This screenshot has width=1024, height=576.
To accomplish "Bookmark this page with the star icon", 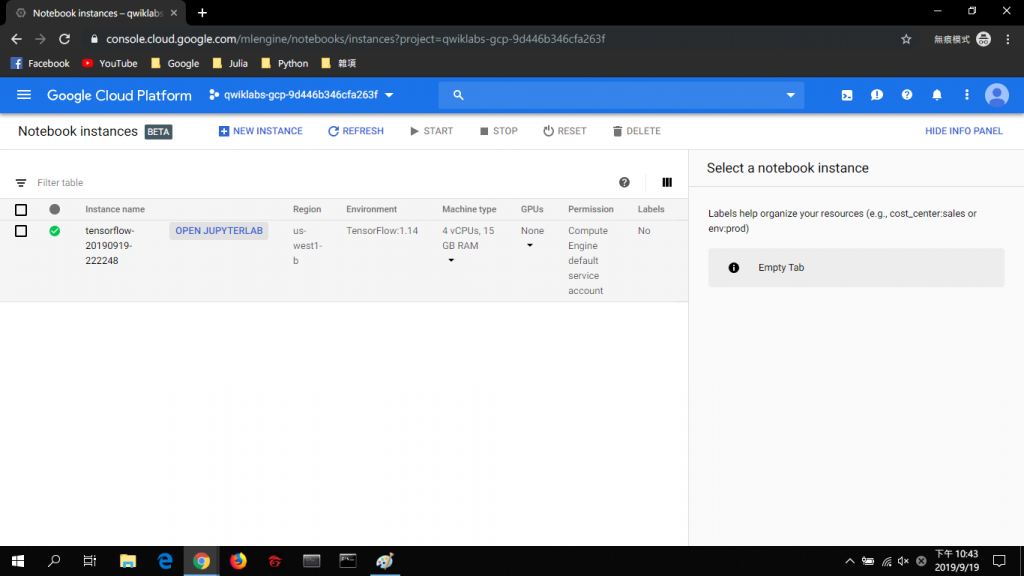I will click(906, 39).
